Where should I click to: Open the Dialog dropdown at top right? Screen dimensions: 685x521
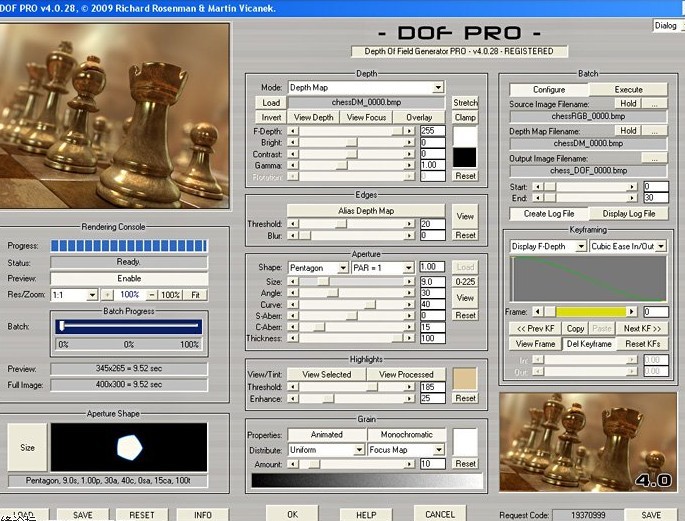click(668, 26)
